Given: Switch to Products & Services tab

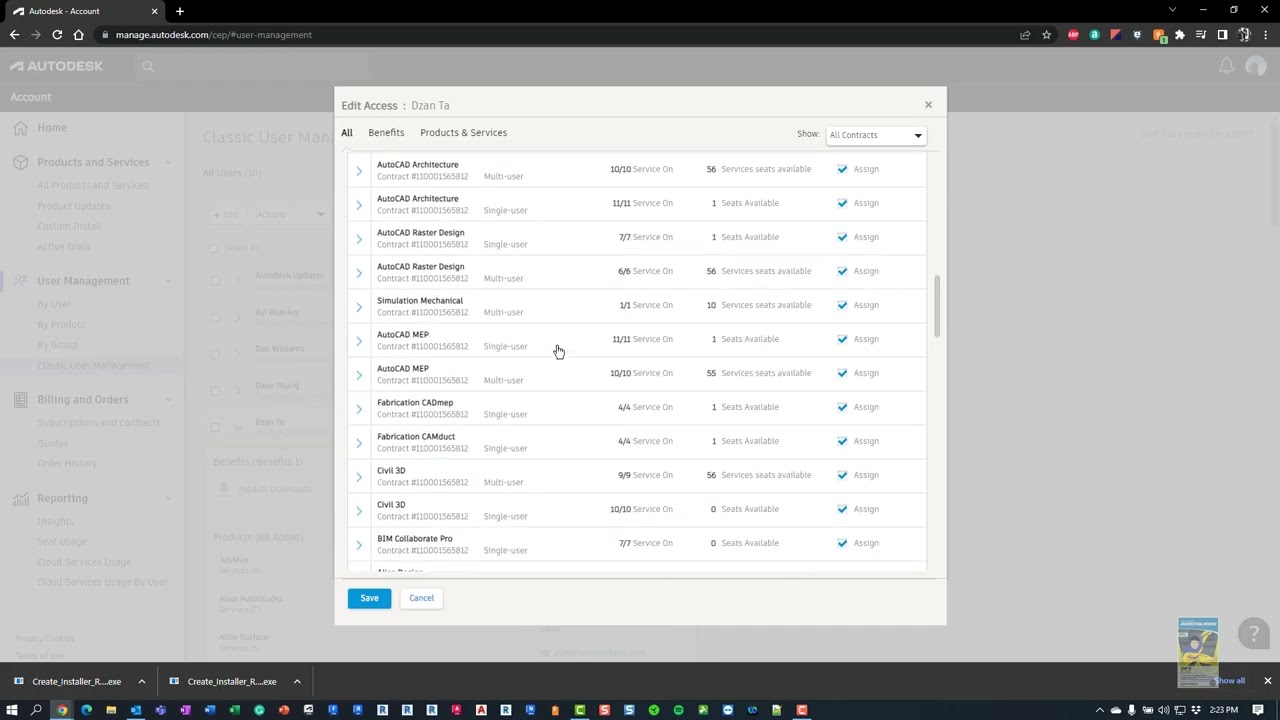Looking at the screenshot, I should [x=463, y=133].
